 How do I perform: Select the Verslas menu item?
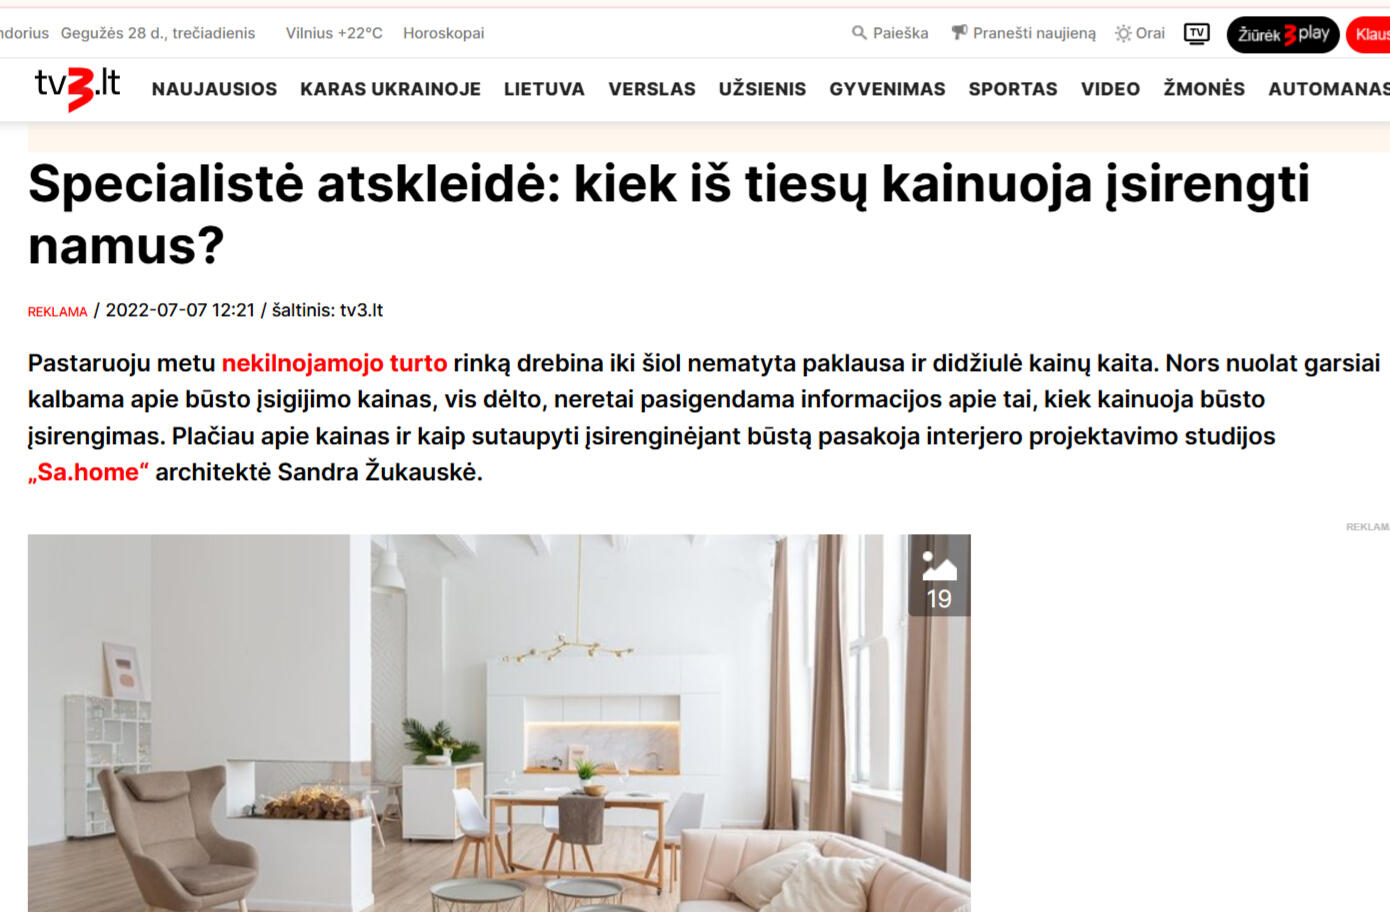[x=652, y=89]
